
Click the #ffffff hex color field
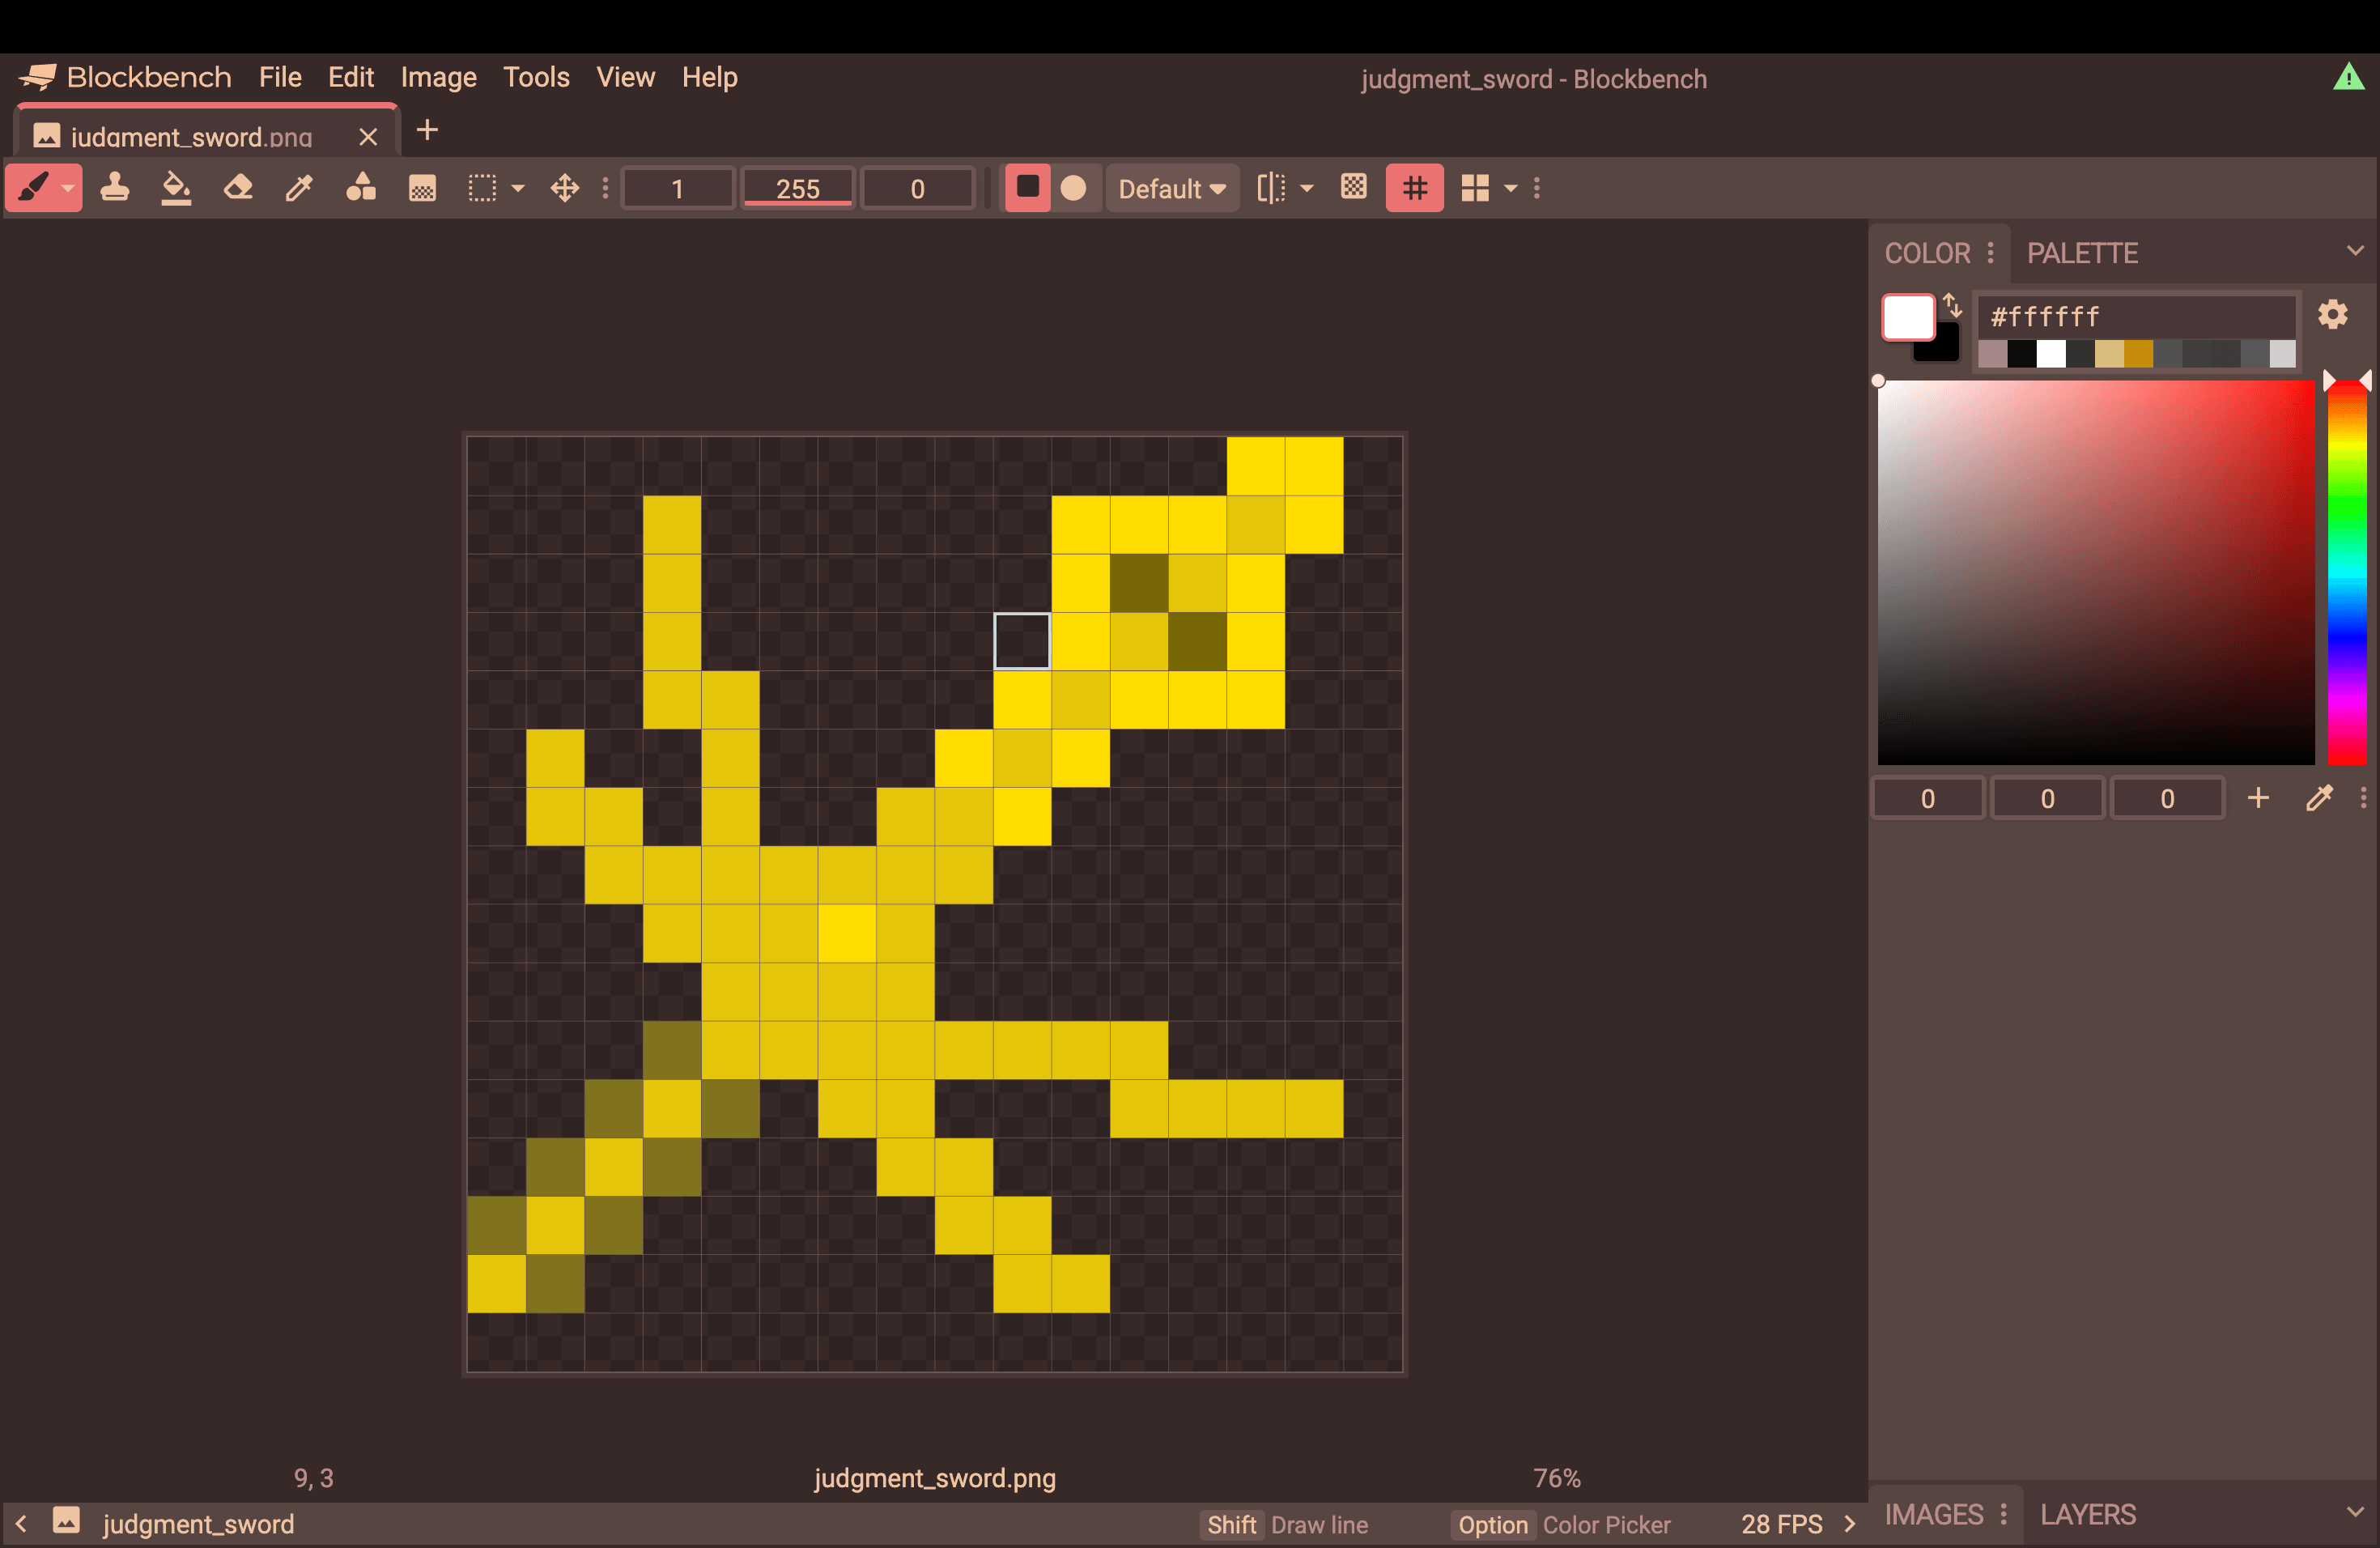tap(2137, 317)
